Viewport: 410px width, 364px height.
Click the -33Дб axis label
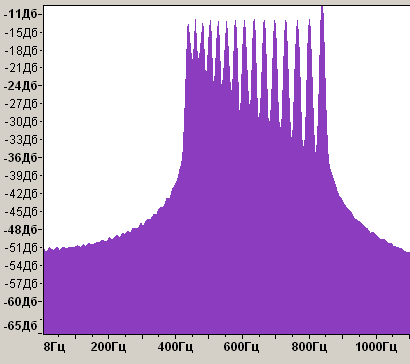tap(21, 140)
